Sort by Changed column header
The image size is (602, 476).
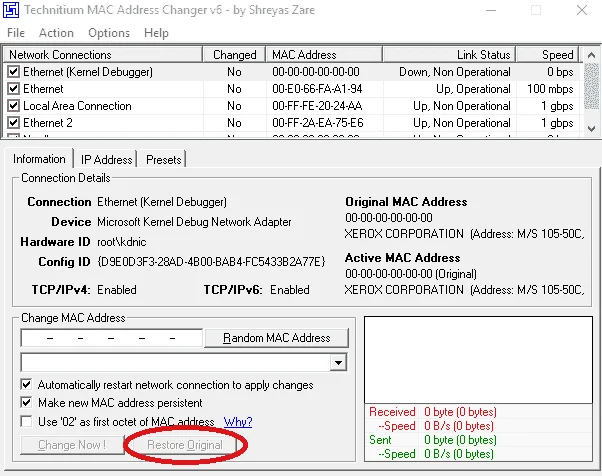(234, 55)
